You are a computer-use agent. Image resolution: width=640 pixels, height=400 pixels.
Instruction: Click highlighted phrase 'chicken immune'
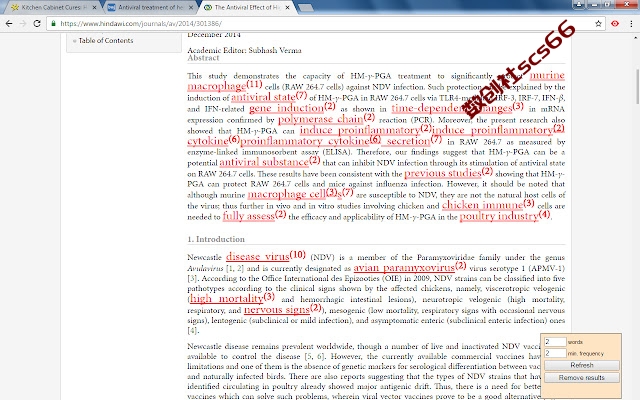[x=482, y=205]
